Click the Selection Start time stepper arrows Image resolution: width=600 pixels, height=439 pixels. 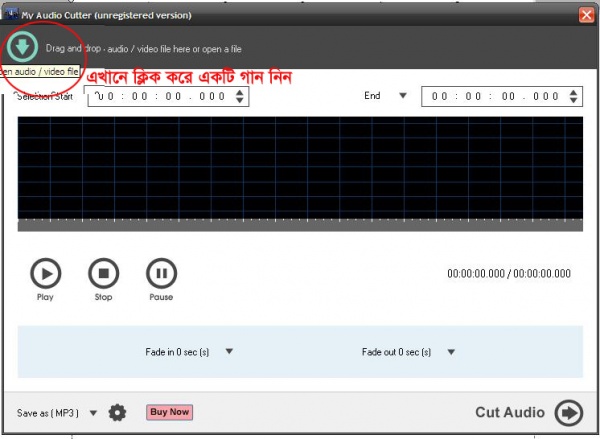pos(240,96)
